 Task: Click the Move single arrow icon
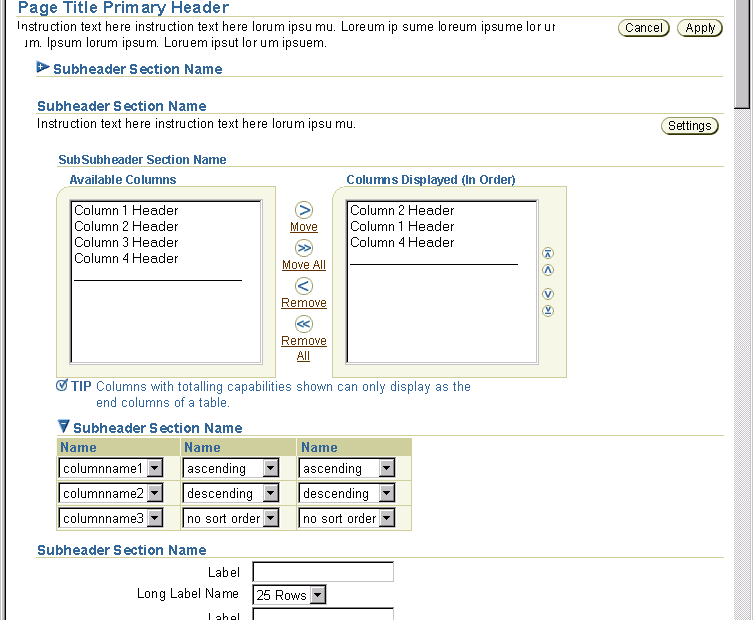[x=304, y=210]
